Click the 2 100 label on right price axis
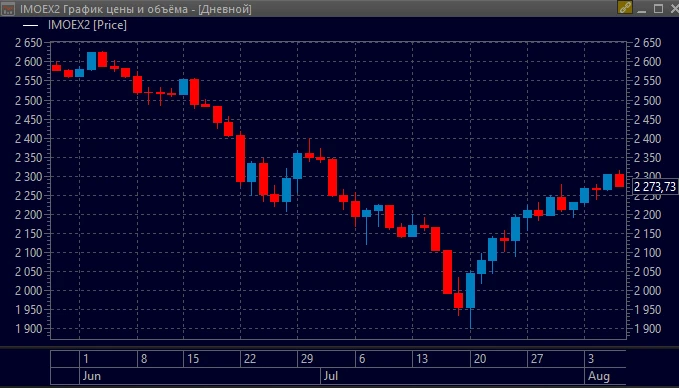Image resolution: width=679 pixels, height=388 pixels. tap(647, 252)
